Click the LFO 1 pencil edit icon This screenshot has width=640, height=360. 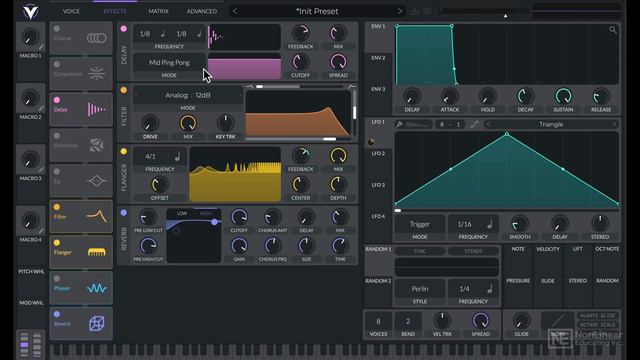point(474,124)
